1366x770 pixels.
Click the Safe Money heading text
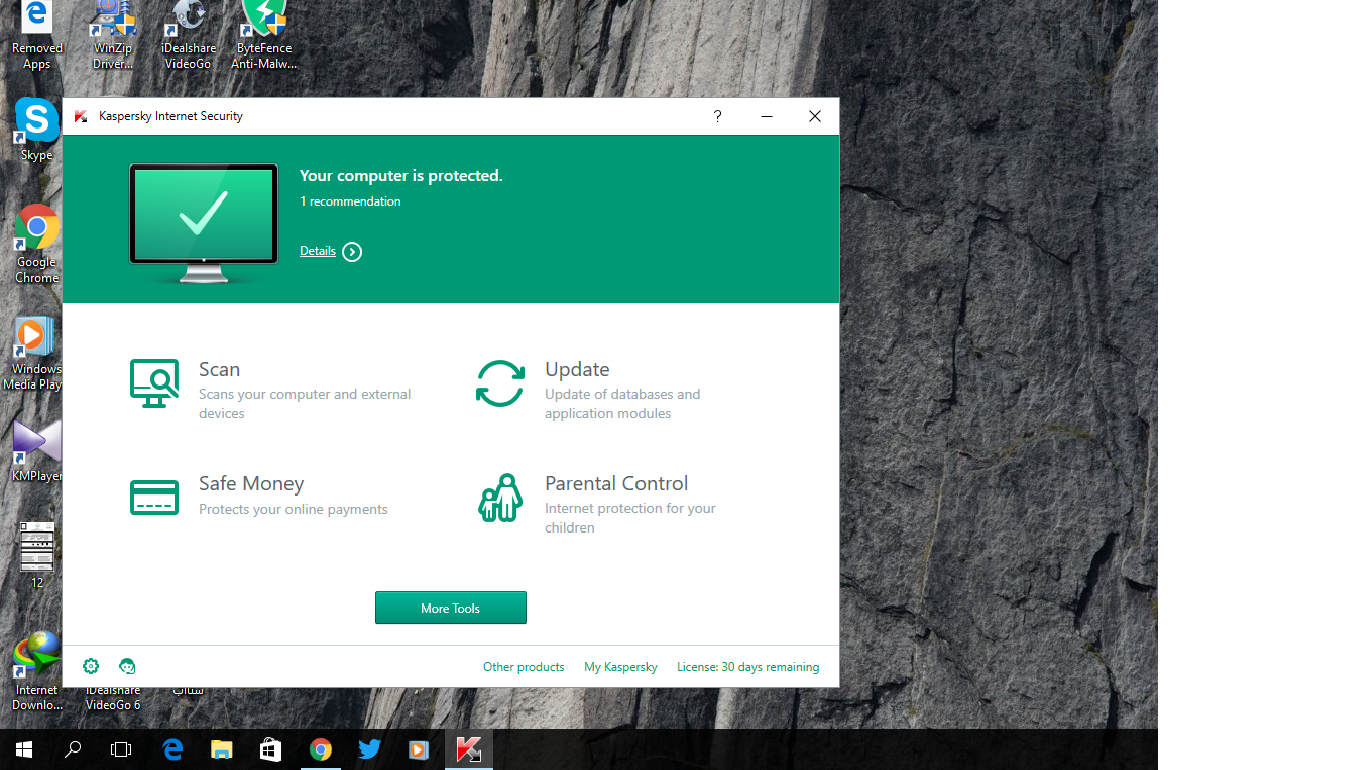[x=251, y=483]
